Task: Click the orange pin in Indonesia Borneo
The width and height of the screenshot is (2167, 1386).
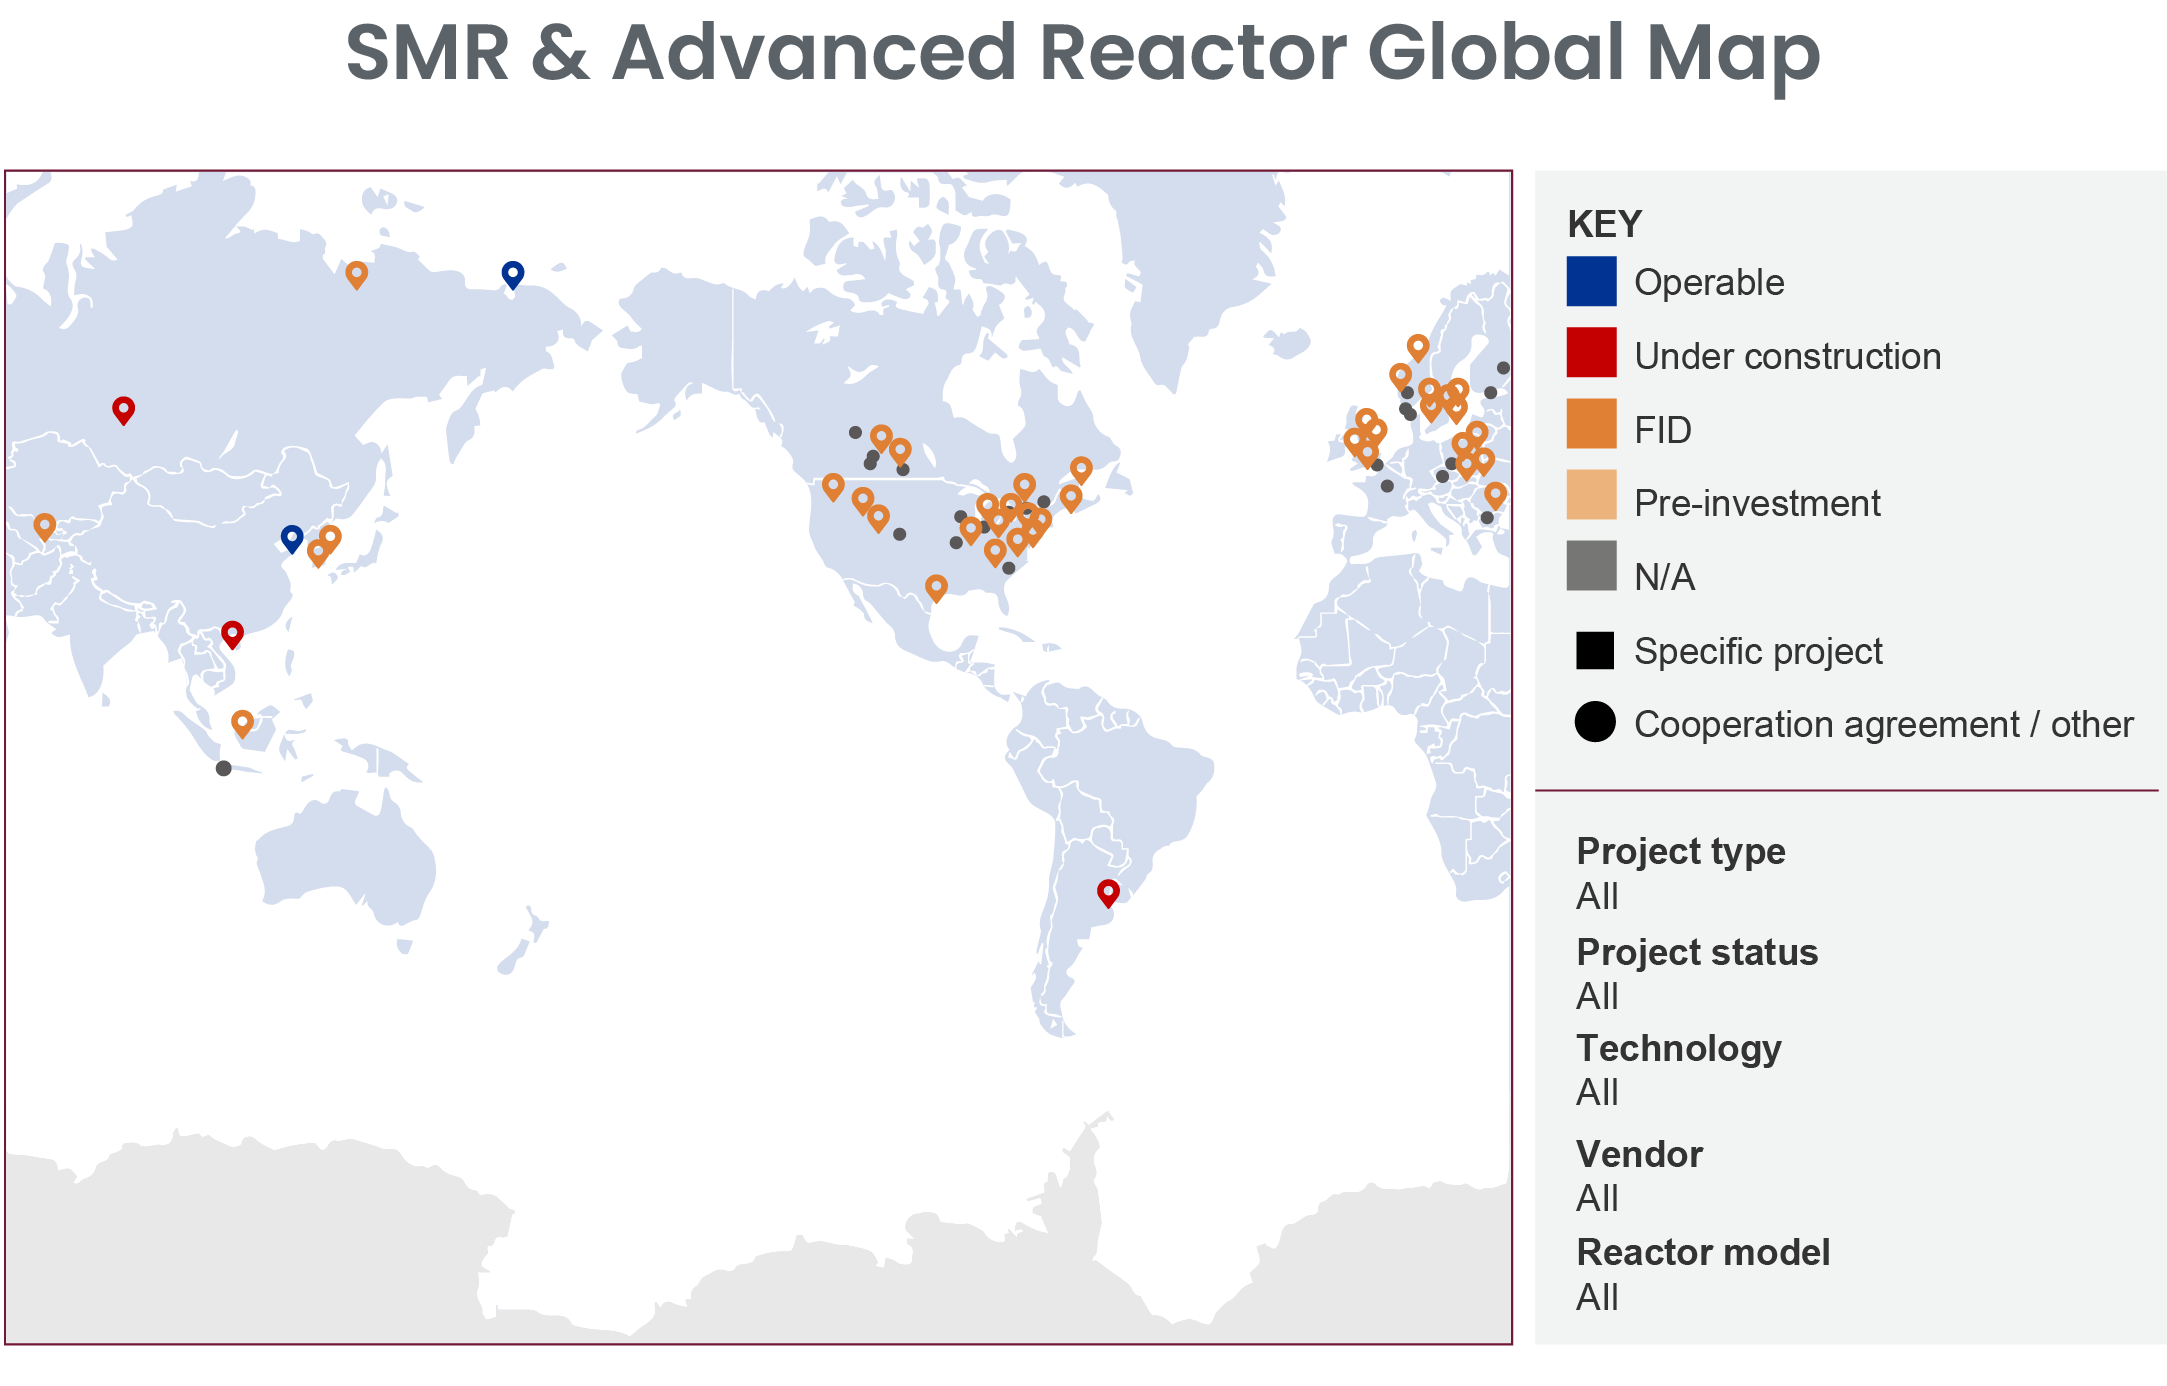Action: pos(242,722)
